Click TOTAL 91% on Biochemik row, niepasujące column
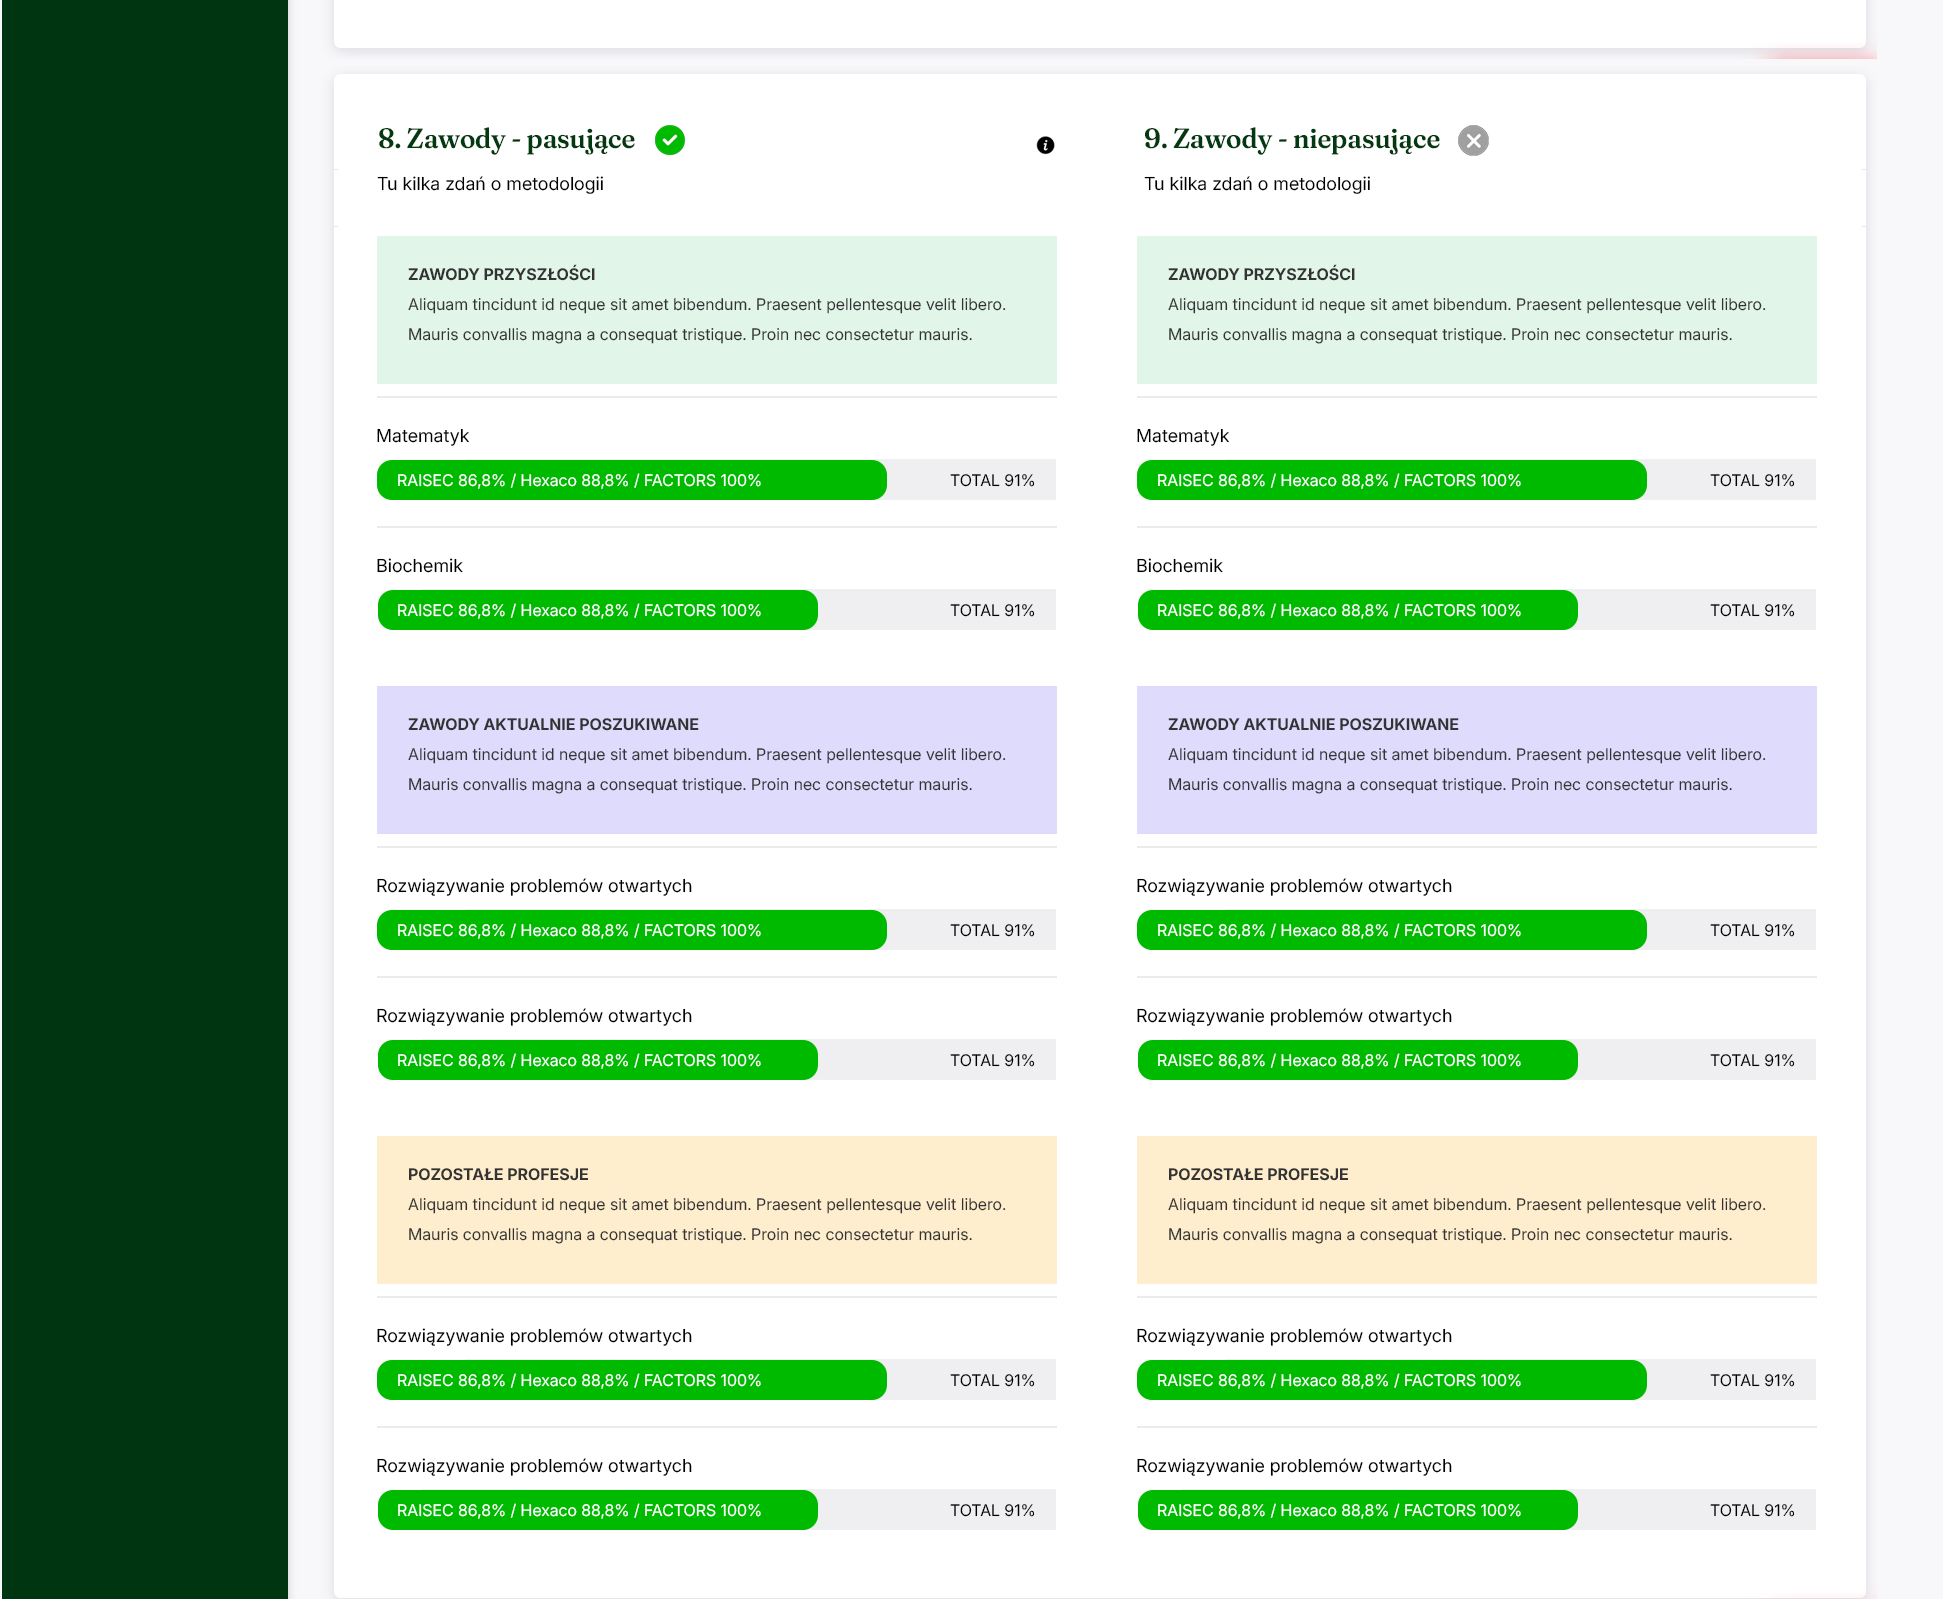 click(x=1752, y=610)
